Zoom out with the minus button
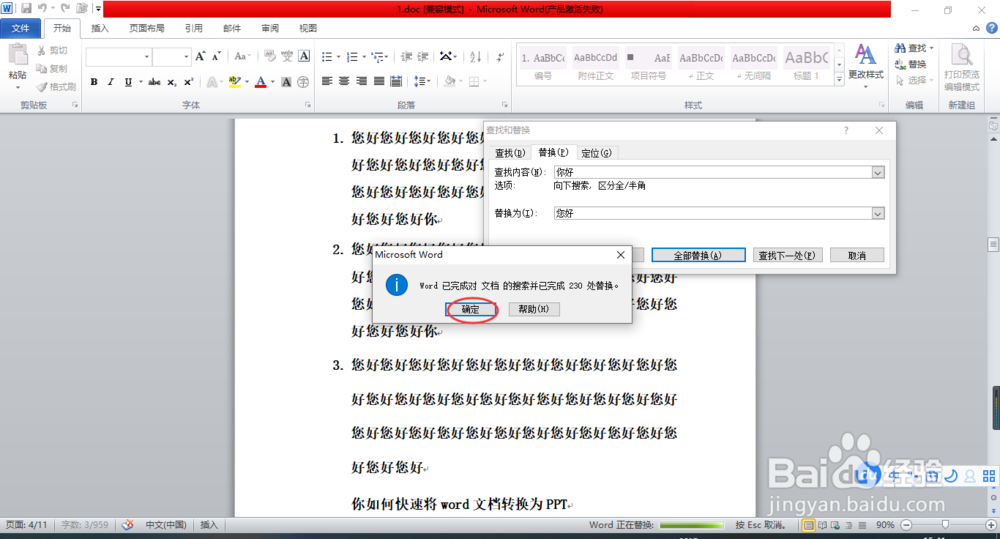Image resolution: width=1000 pixels, height=539 pixels. (906, 525)
